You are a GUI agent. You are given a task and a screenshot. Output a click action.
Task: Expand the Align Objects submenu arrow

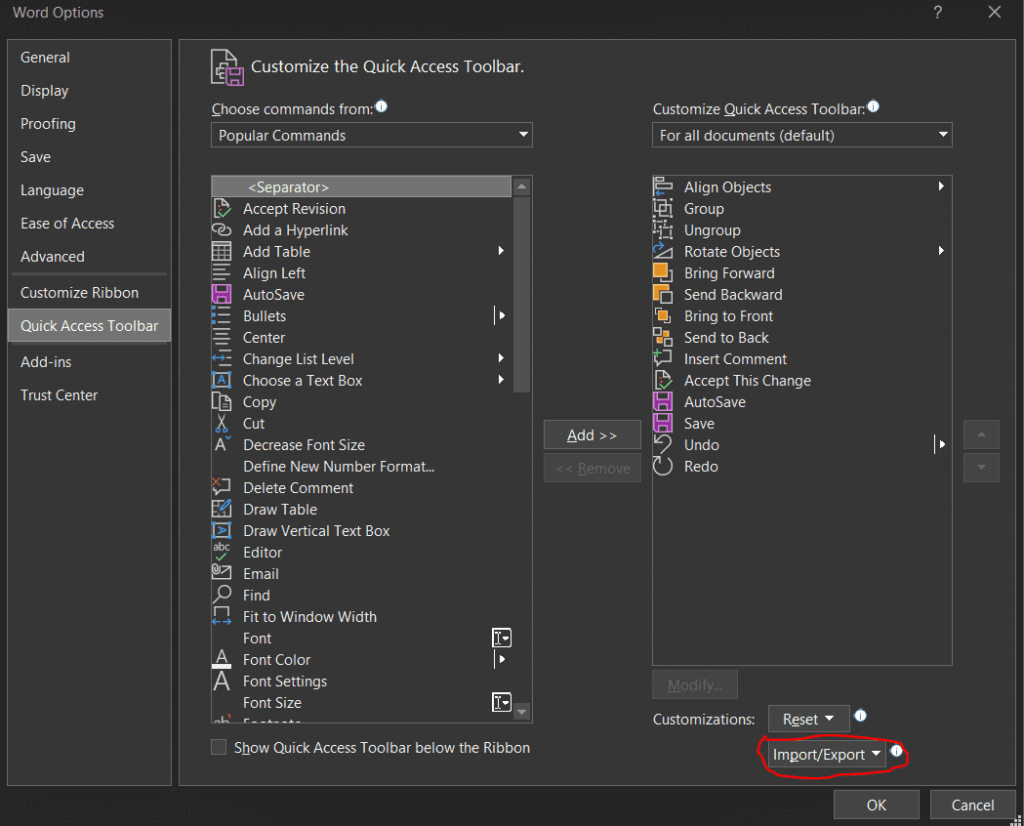tap(941, 186)
